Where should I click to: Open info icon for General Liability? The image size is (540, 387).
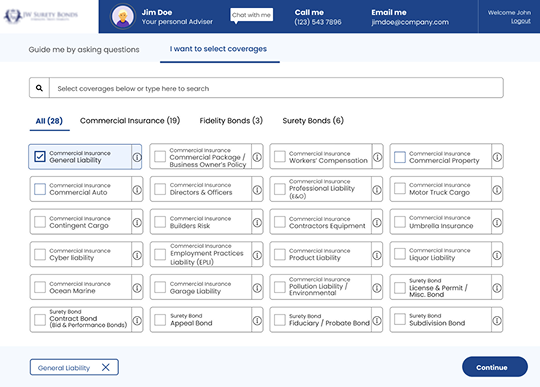point(137,157)
